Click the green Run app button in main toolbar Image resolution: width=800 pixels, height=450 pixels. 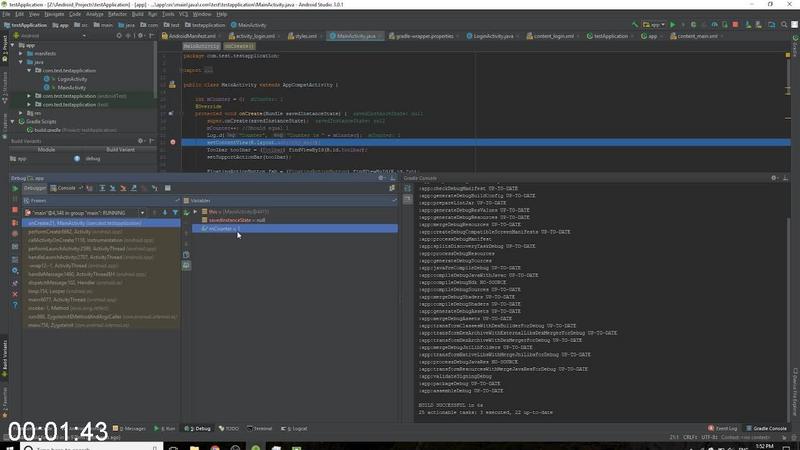(672, 24)
